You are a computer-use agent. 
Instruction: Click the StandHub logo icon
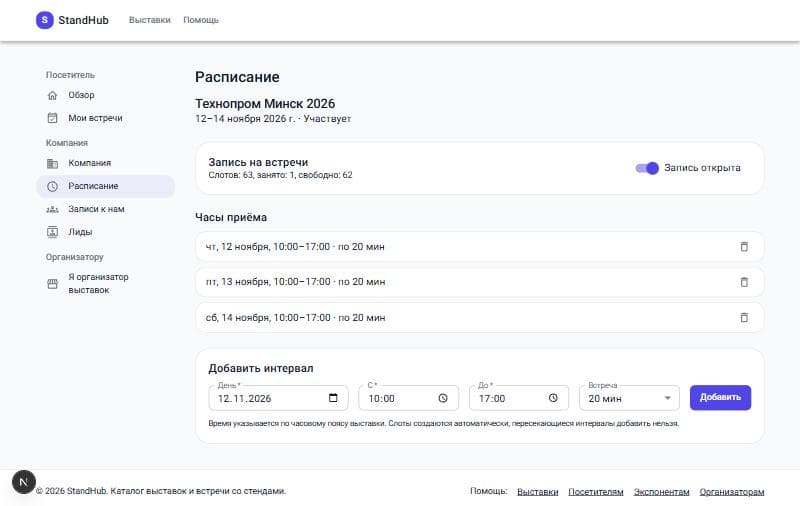click(44, 20)
